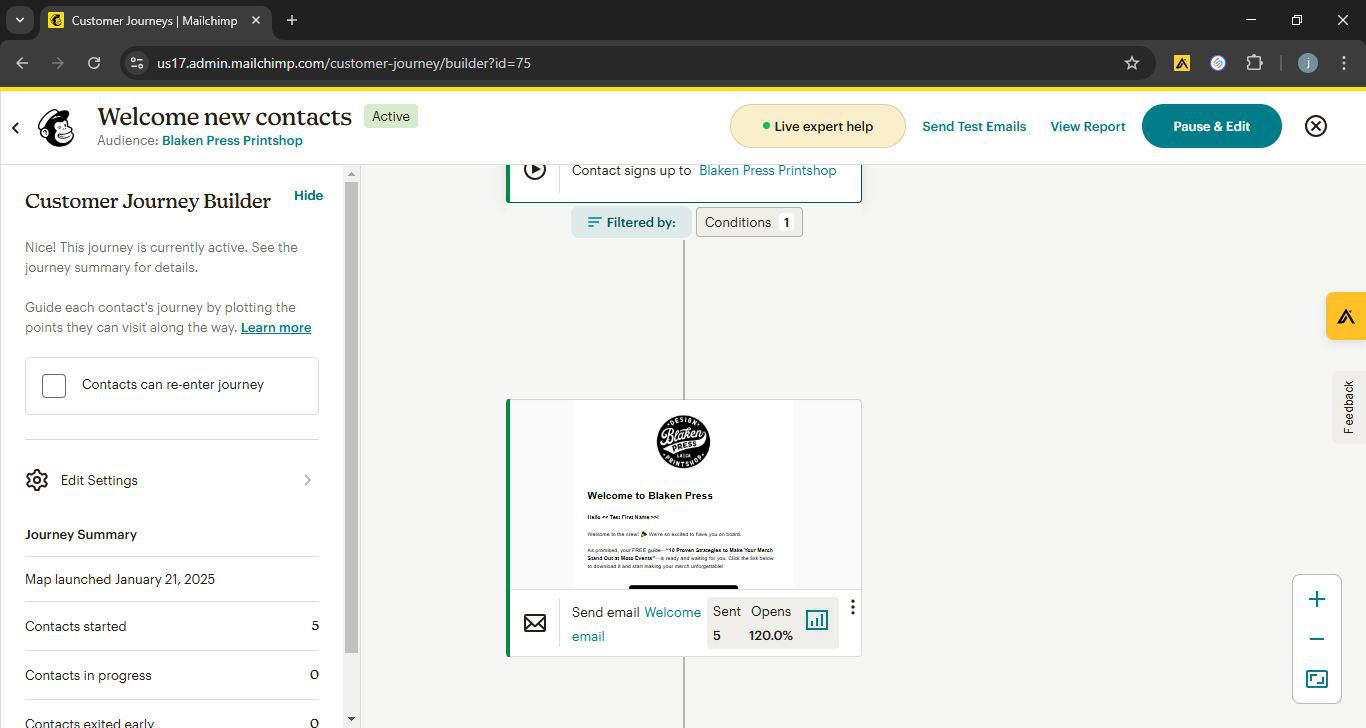Click the Filtered by label

tap(631, 222)
